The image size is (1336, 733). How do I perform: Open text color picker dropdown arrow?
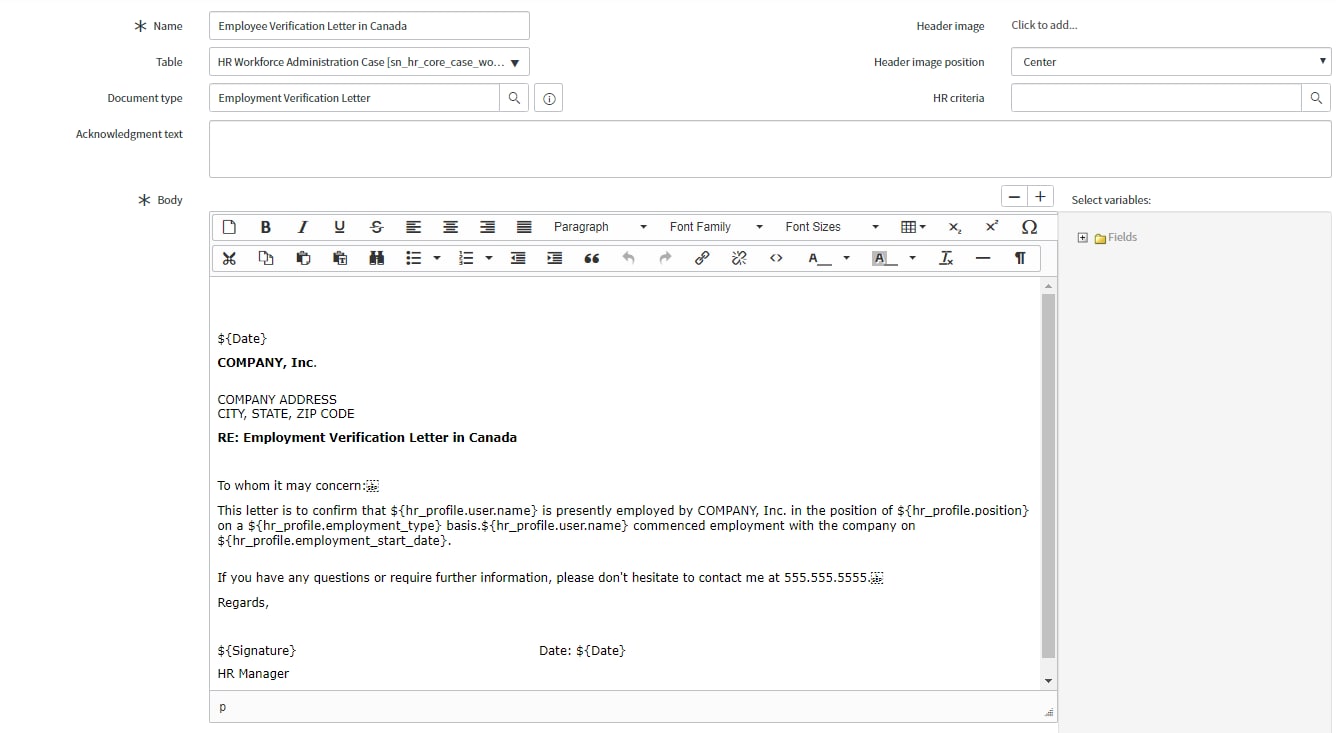pos(847,258)
